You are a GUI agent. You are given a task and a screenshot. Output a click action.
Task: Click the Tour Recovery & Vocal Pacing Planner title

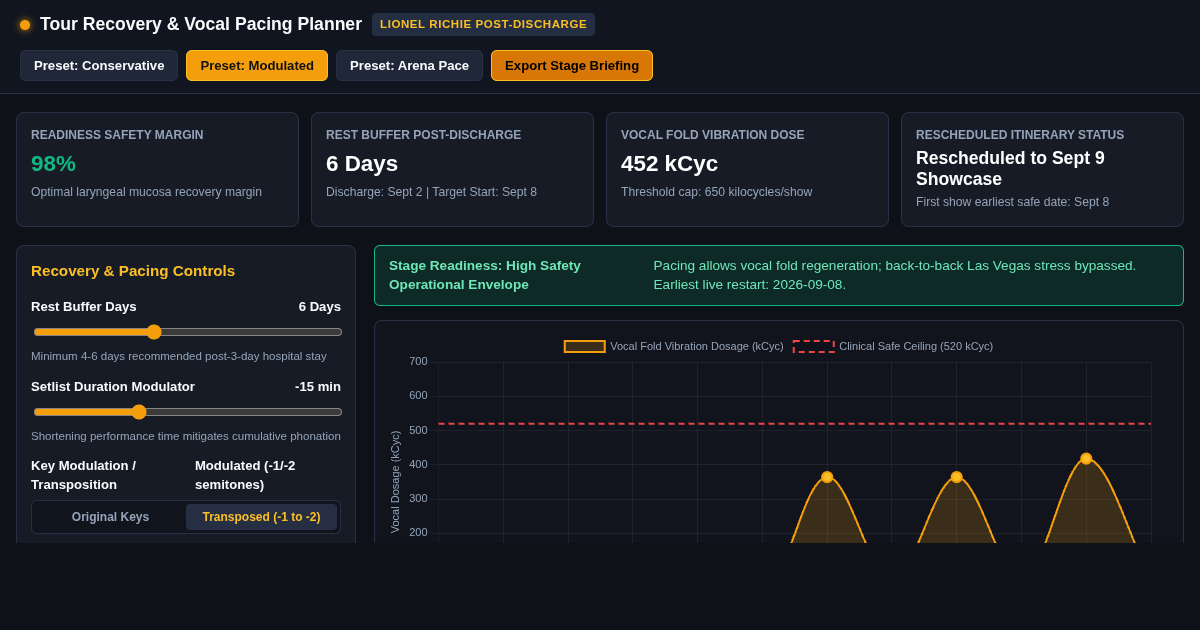201,24
